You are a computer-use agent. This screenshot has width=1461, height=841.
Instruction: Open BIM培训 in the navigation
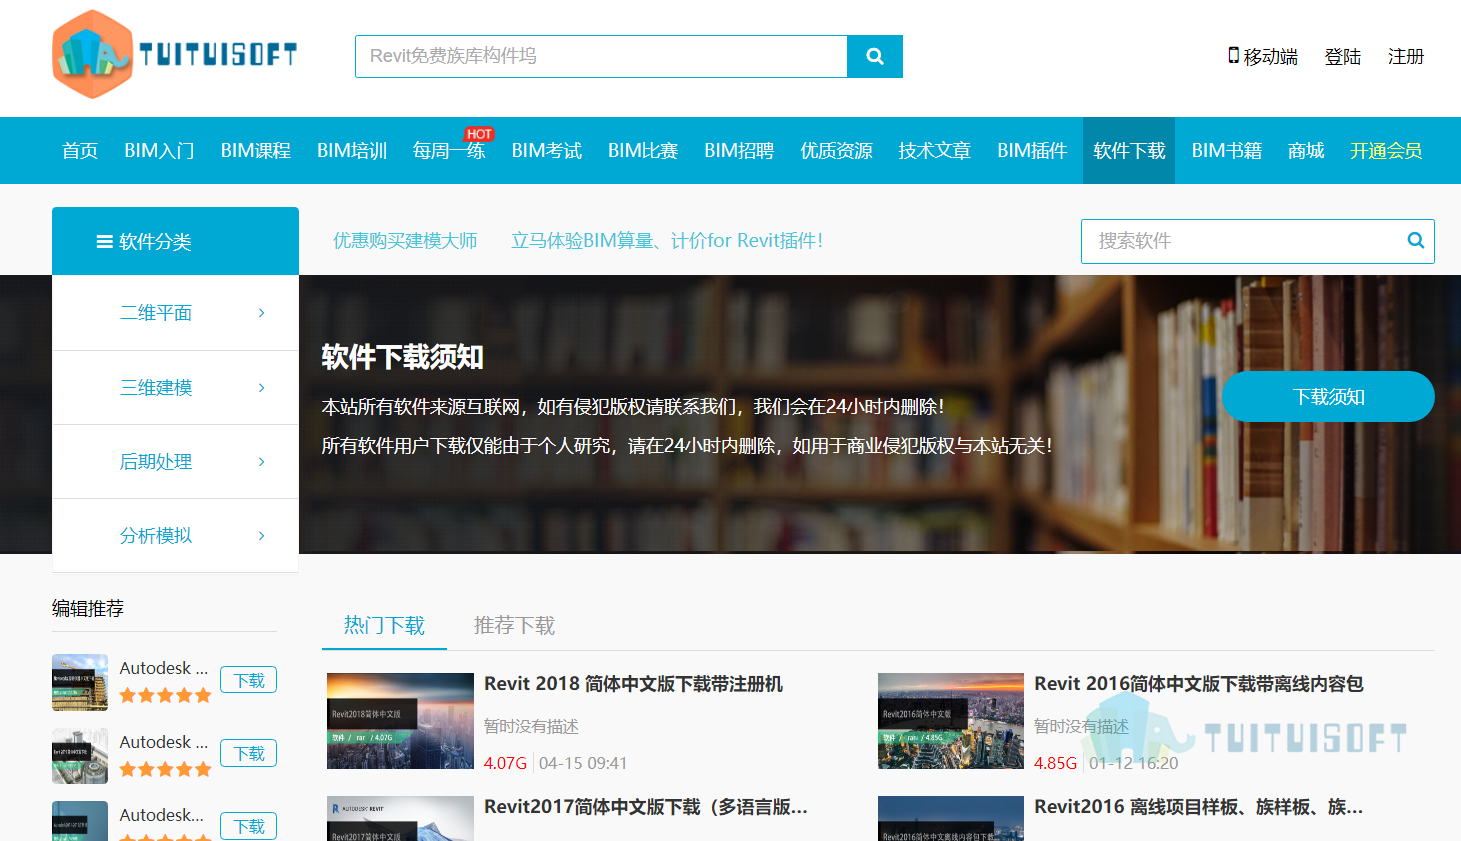click(x=352, y=151)
